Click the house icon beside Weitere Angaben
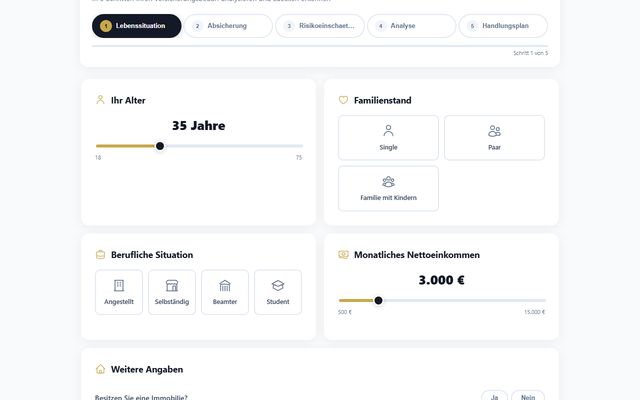The image size is (640, 400). click(x=100, y=369)
